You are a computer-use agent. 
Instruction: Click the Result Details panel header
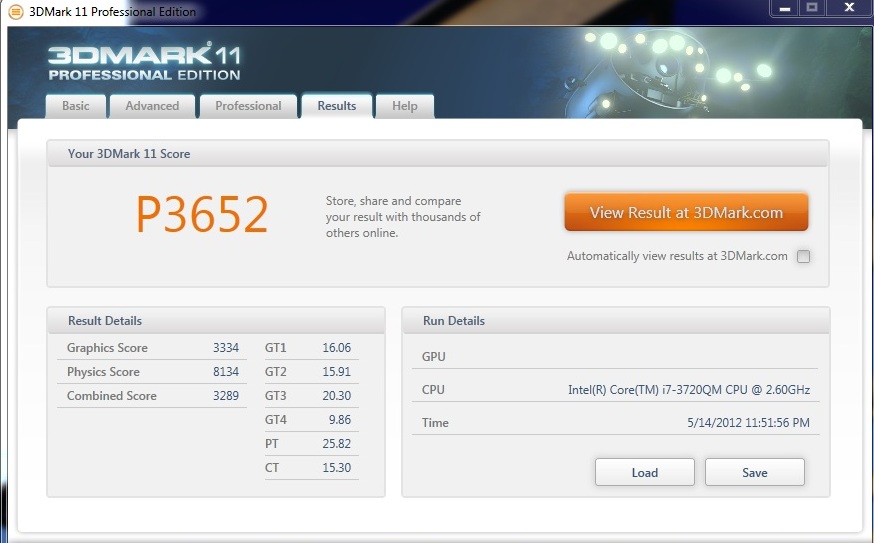[x=216, y=321]
